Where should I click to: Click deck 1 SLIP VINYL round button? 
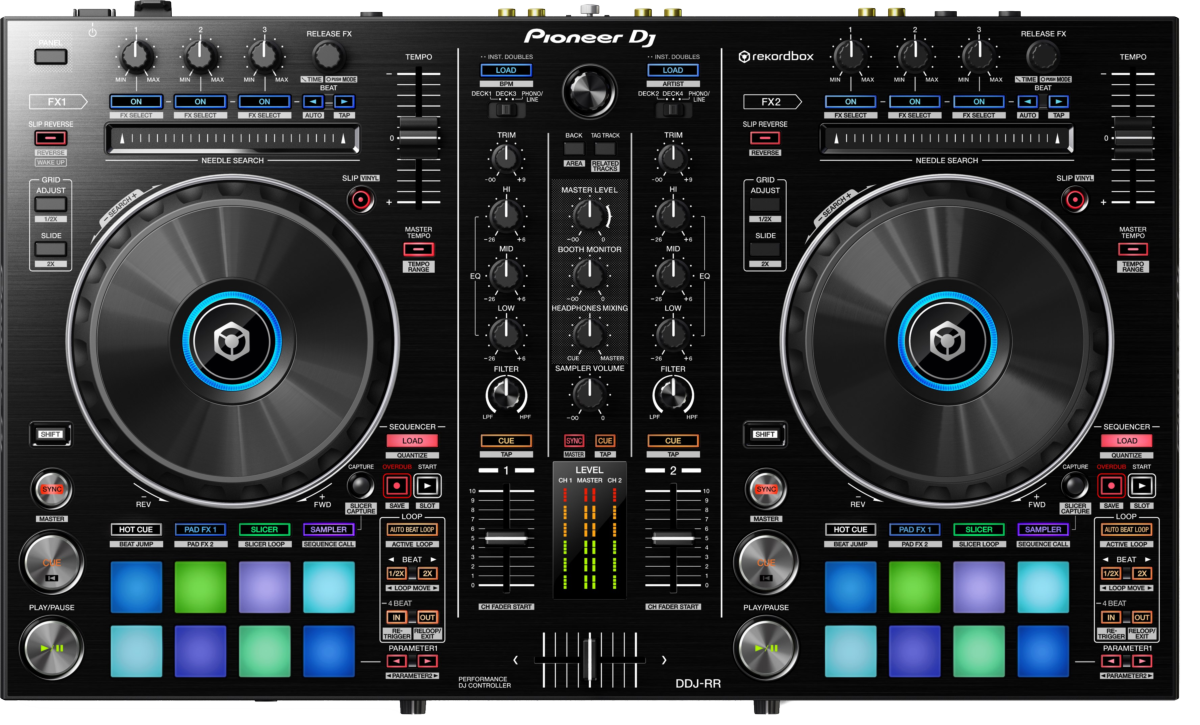(x=361, y=200)
